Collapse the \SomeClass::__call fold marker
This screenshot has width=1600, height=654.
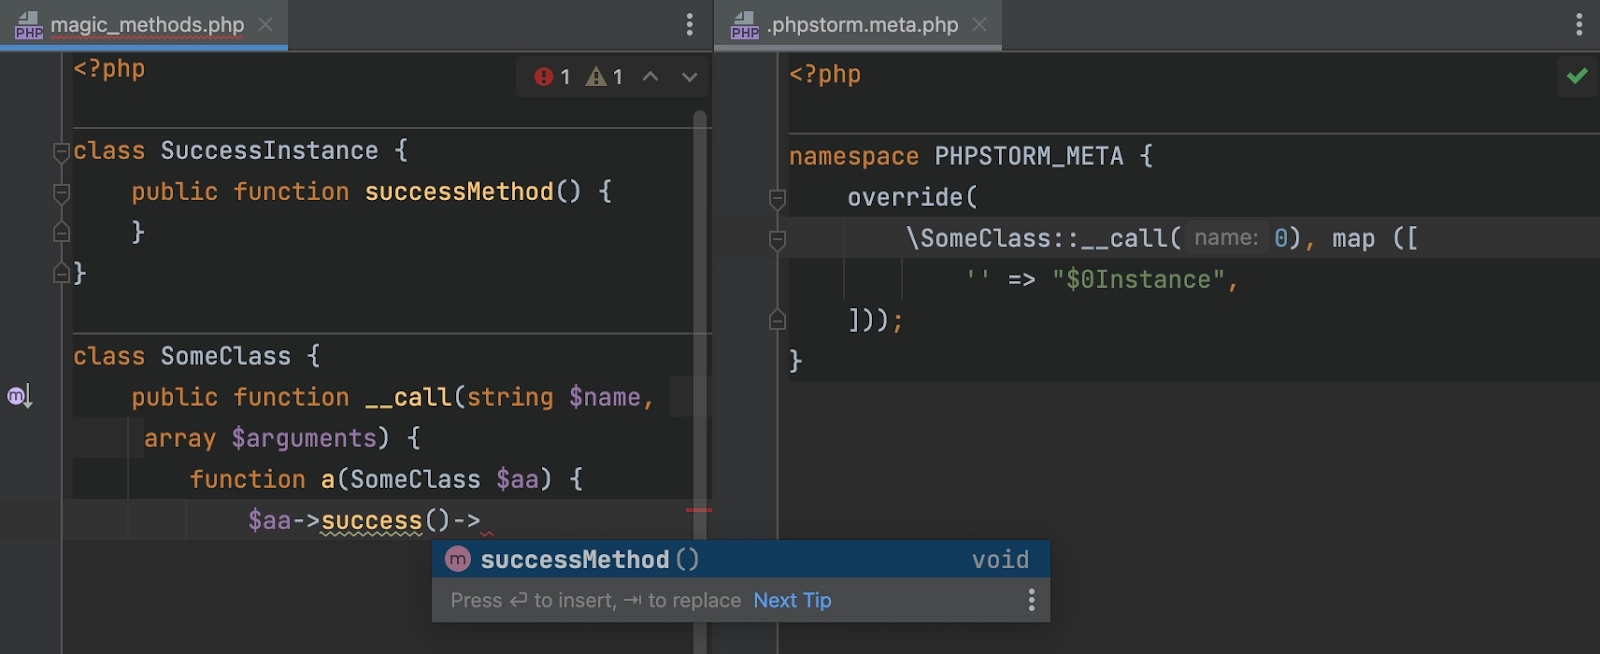click(x=777, y=240)
